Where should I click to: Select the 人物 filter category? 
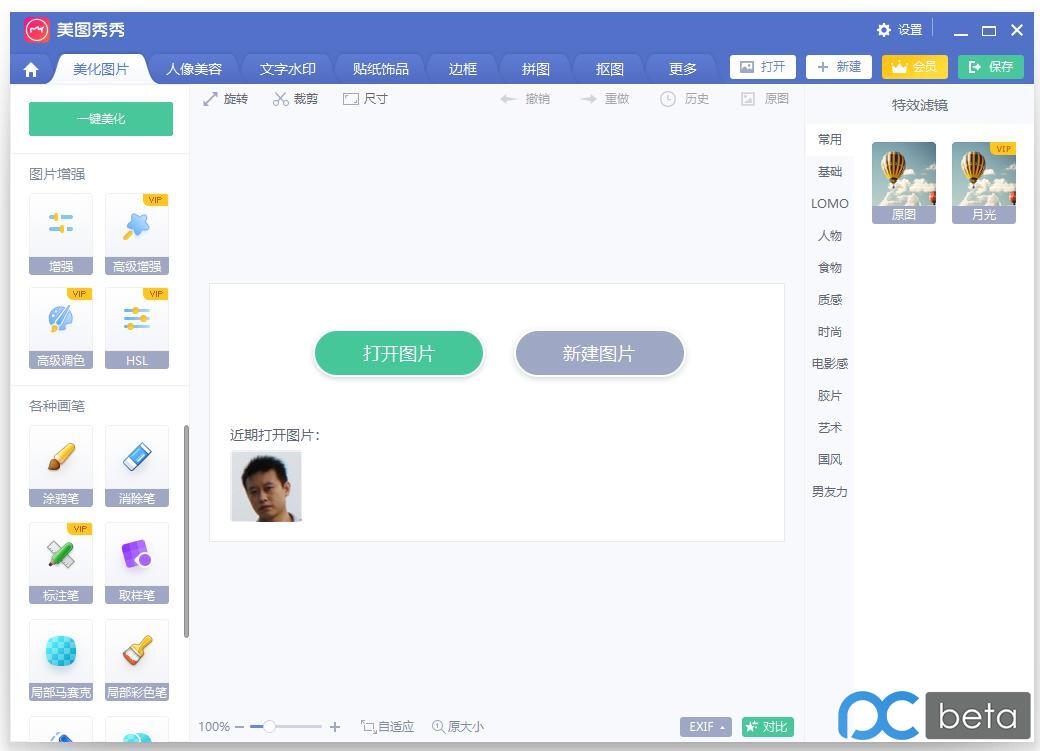(x=829, y=236)
